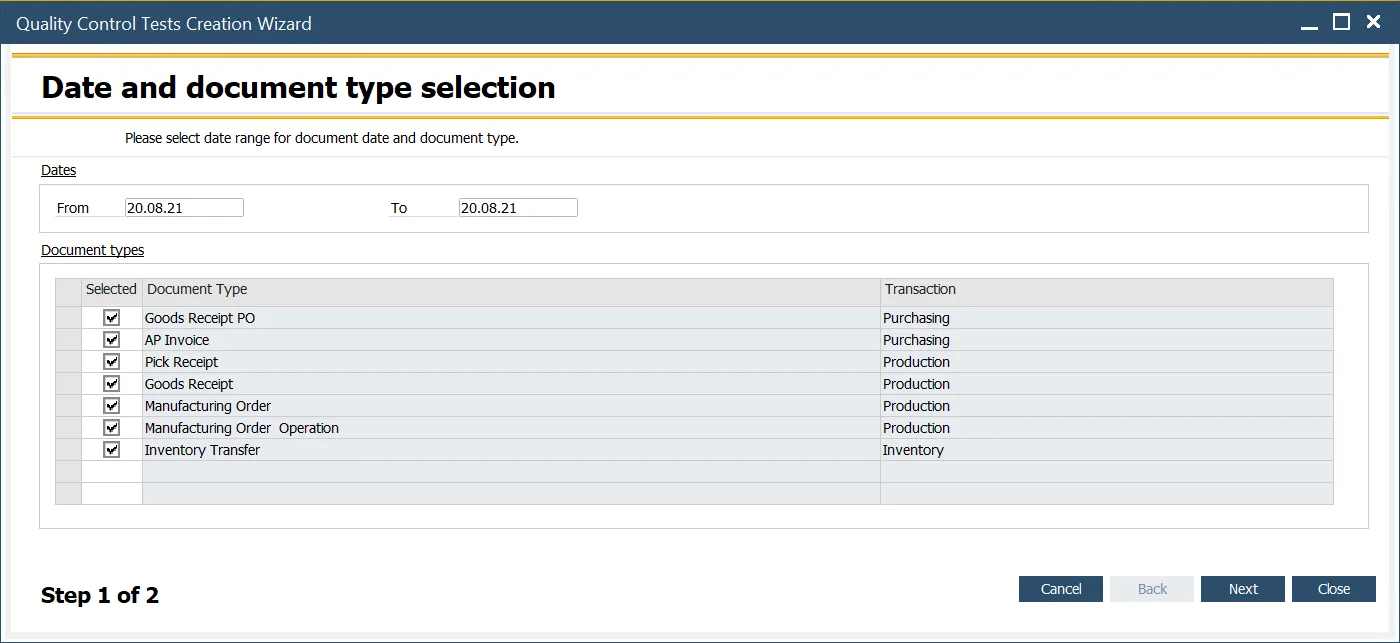Click the Selected column header
This screenshot has height=643, width=1400.
point(111,290)
